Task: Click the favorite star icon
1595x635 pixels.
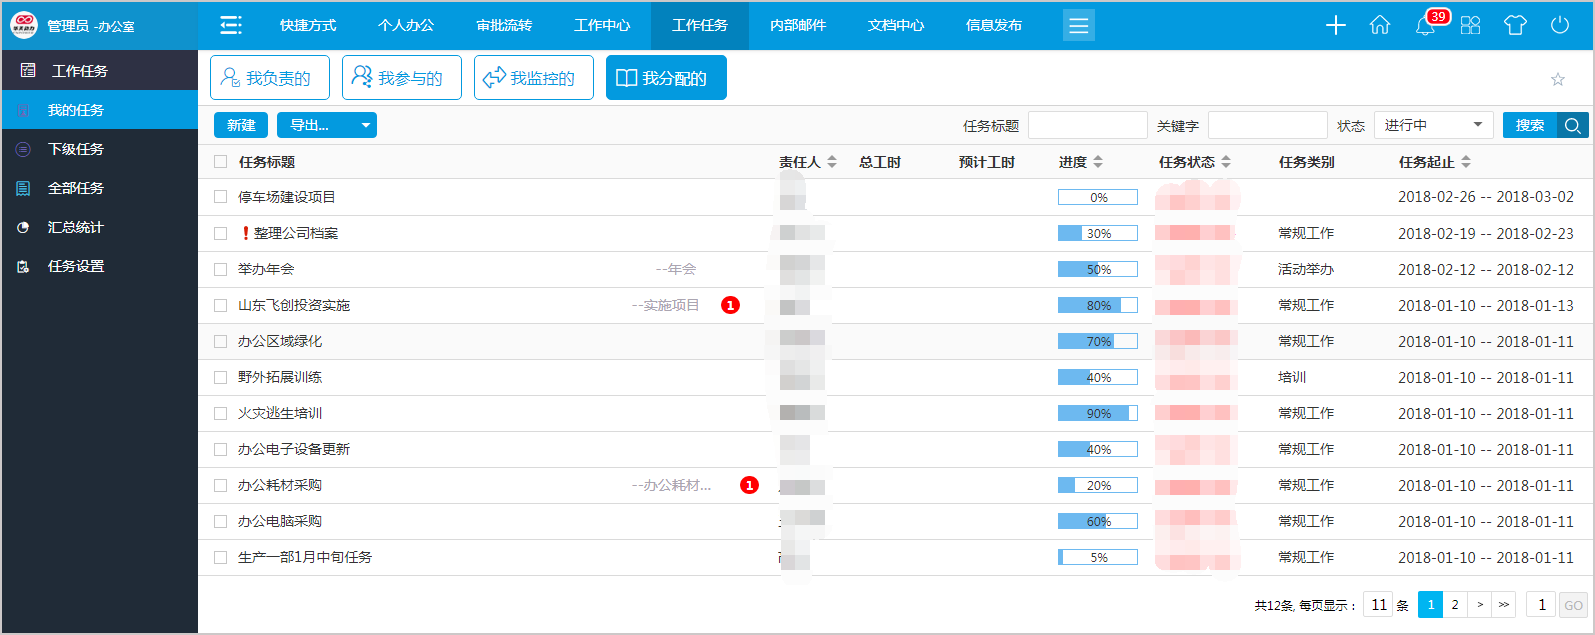Action: (x=1557, y=79)
